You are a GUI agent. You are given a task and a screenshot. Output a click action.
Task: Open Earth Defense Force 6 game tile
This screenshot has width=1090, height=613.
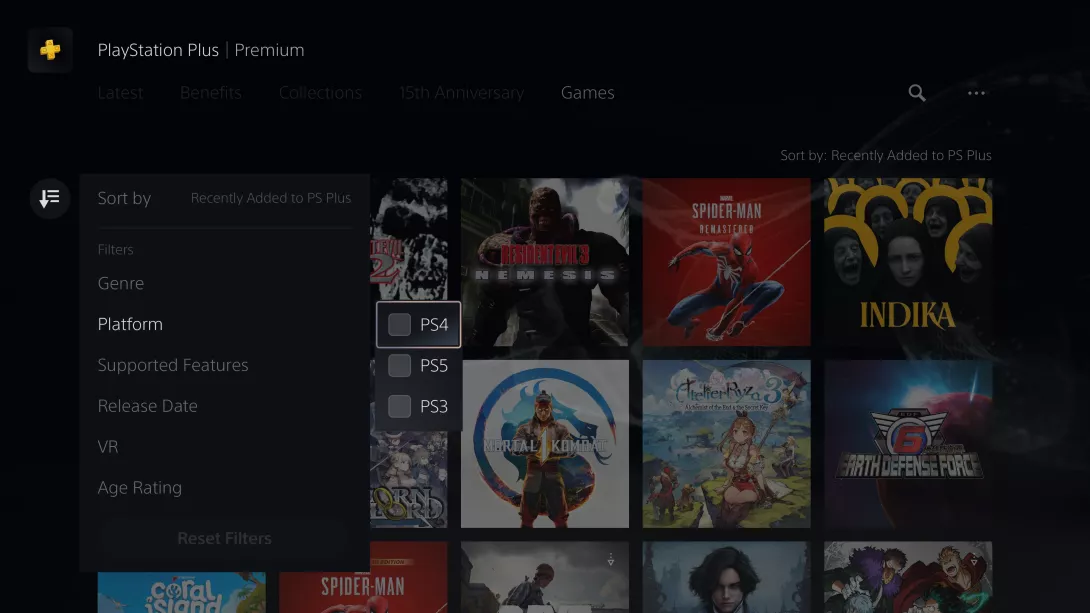[908, 443]
